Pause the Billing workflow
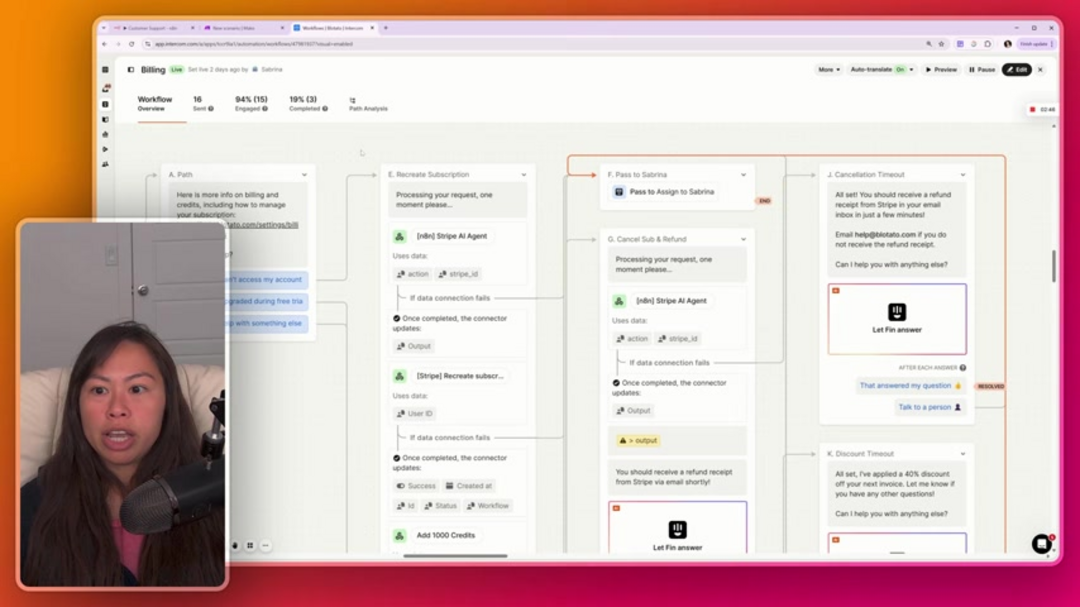Image resolution: width=1080 pixels, height=607 pixels. click(981, 70)
